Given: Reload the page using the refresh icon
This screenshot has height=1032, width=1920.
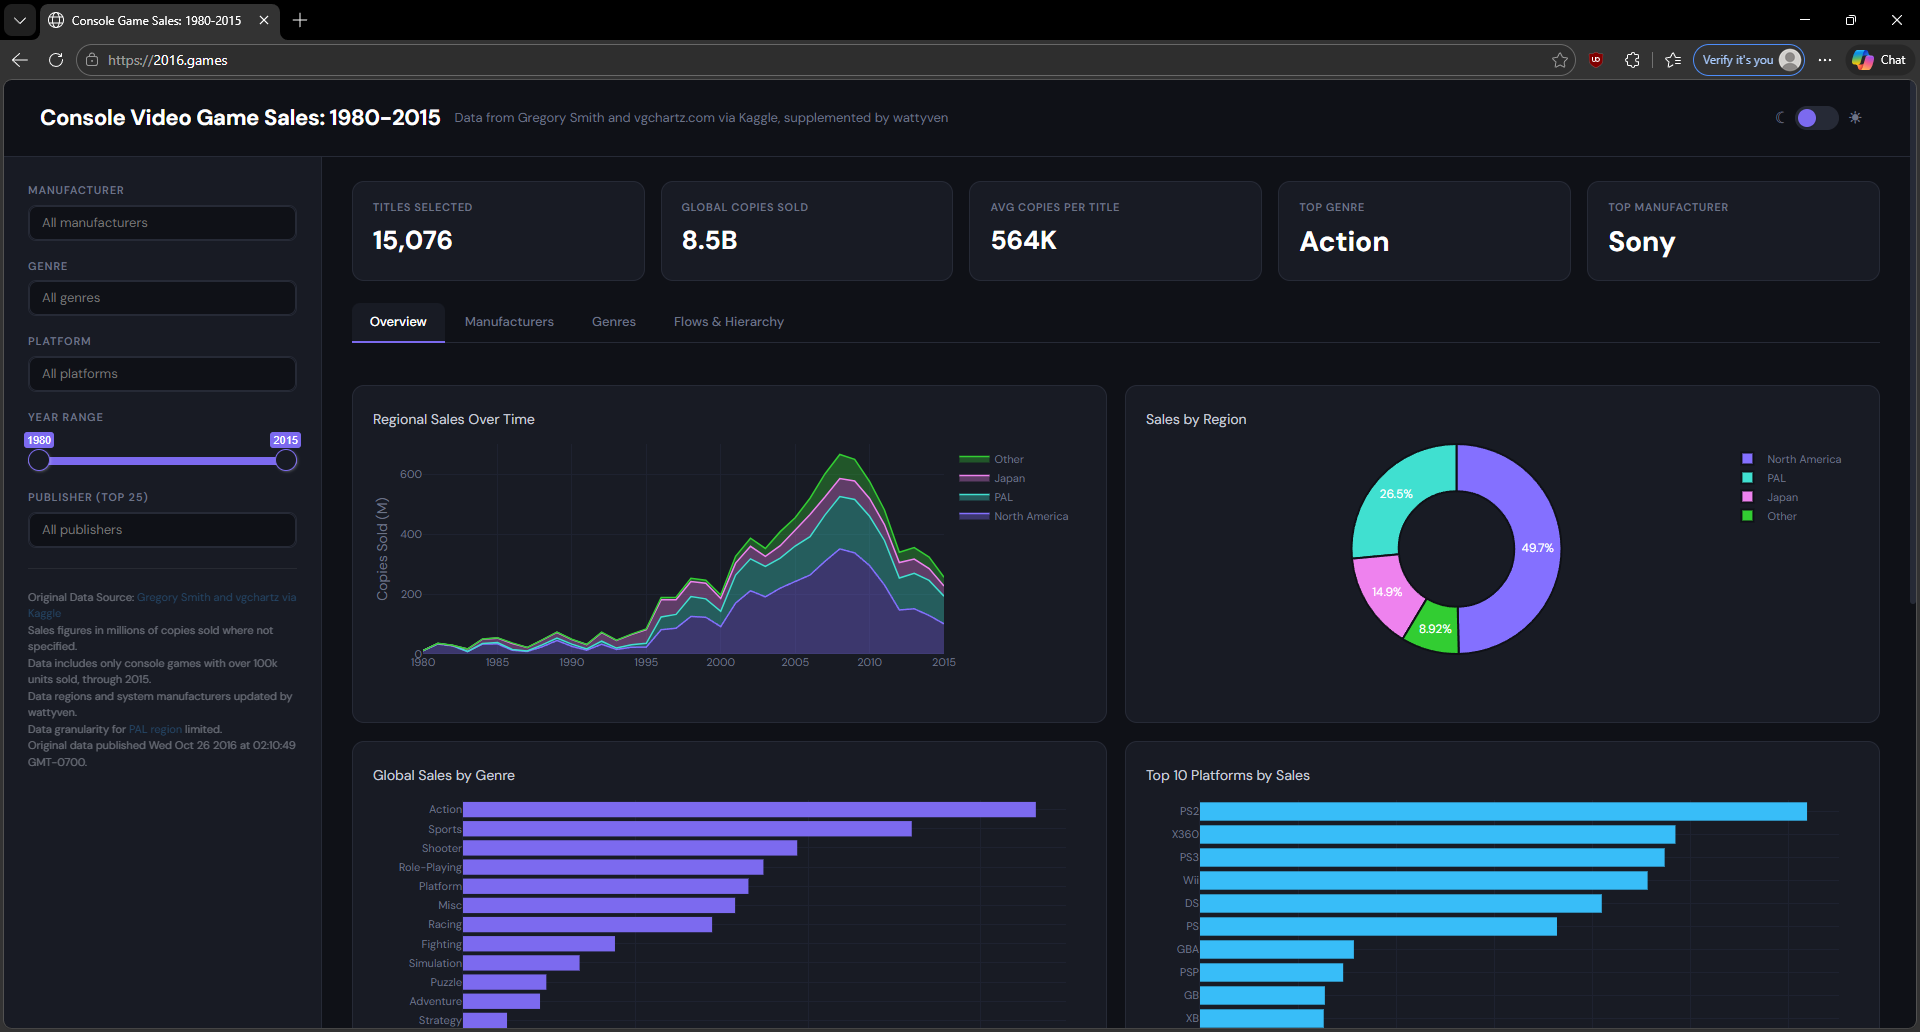Looking at the screenshot, I should 56,60.
